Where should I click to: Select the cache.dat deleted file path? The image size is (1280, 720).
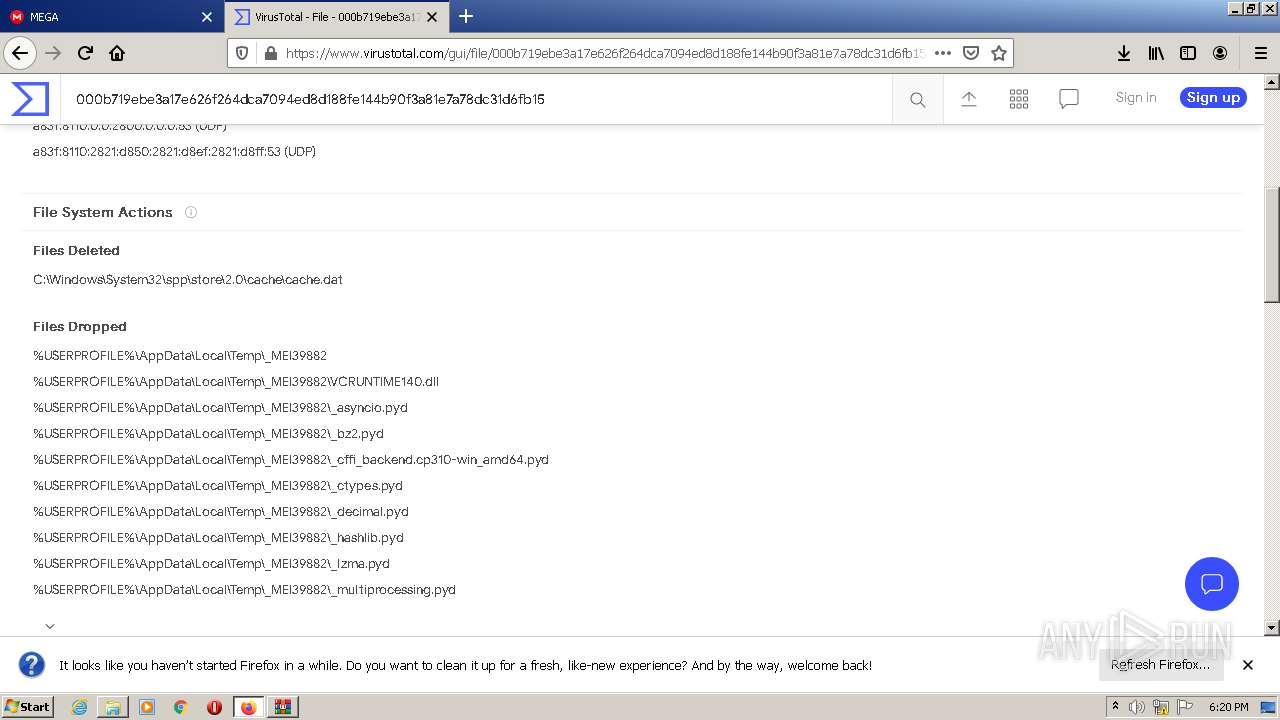pyautogui.click(x=188, y=279)
